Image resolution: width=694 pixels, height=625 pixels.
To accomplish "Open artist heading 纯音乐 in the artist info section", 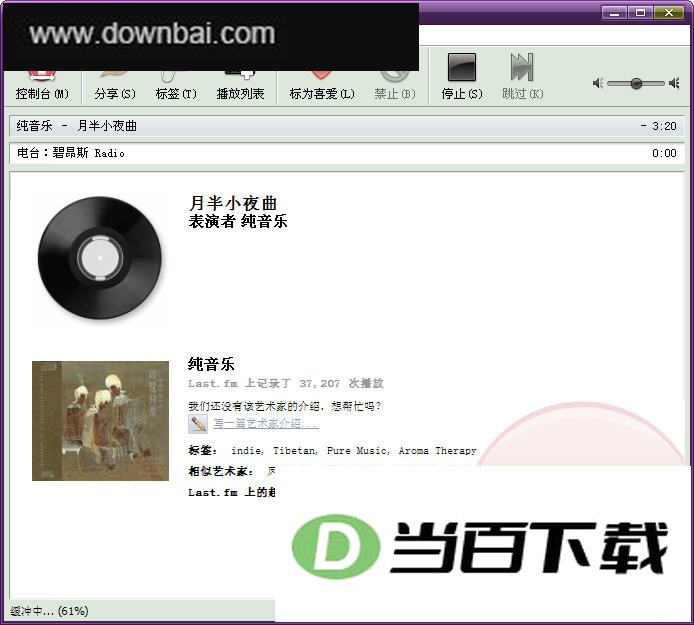I will coord(211,364).
